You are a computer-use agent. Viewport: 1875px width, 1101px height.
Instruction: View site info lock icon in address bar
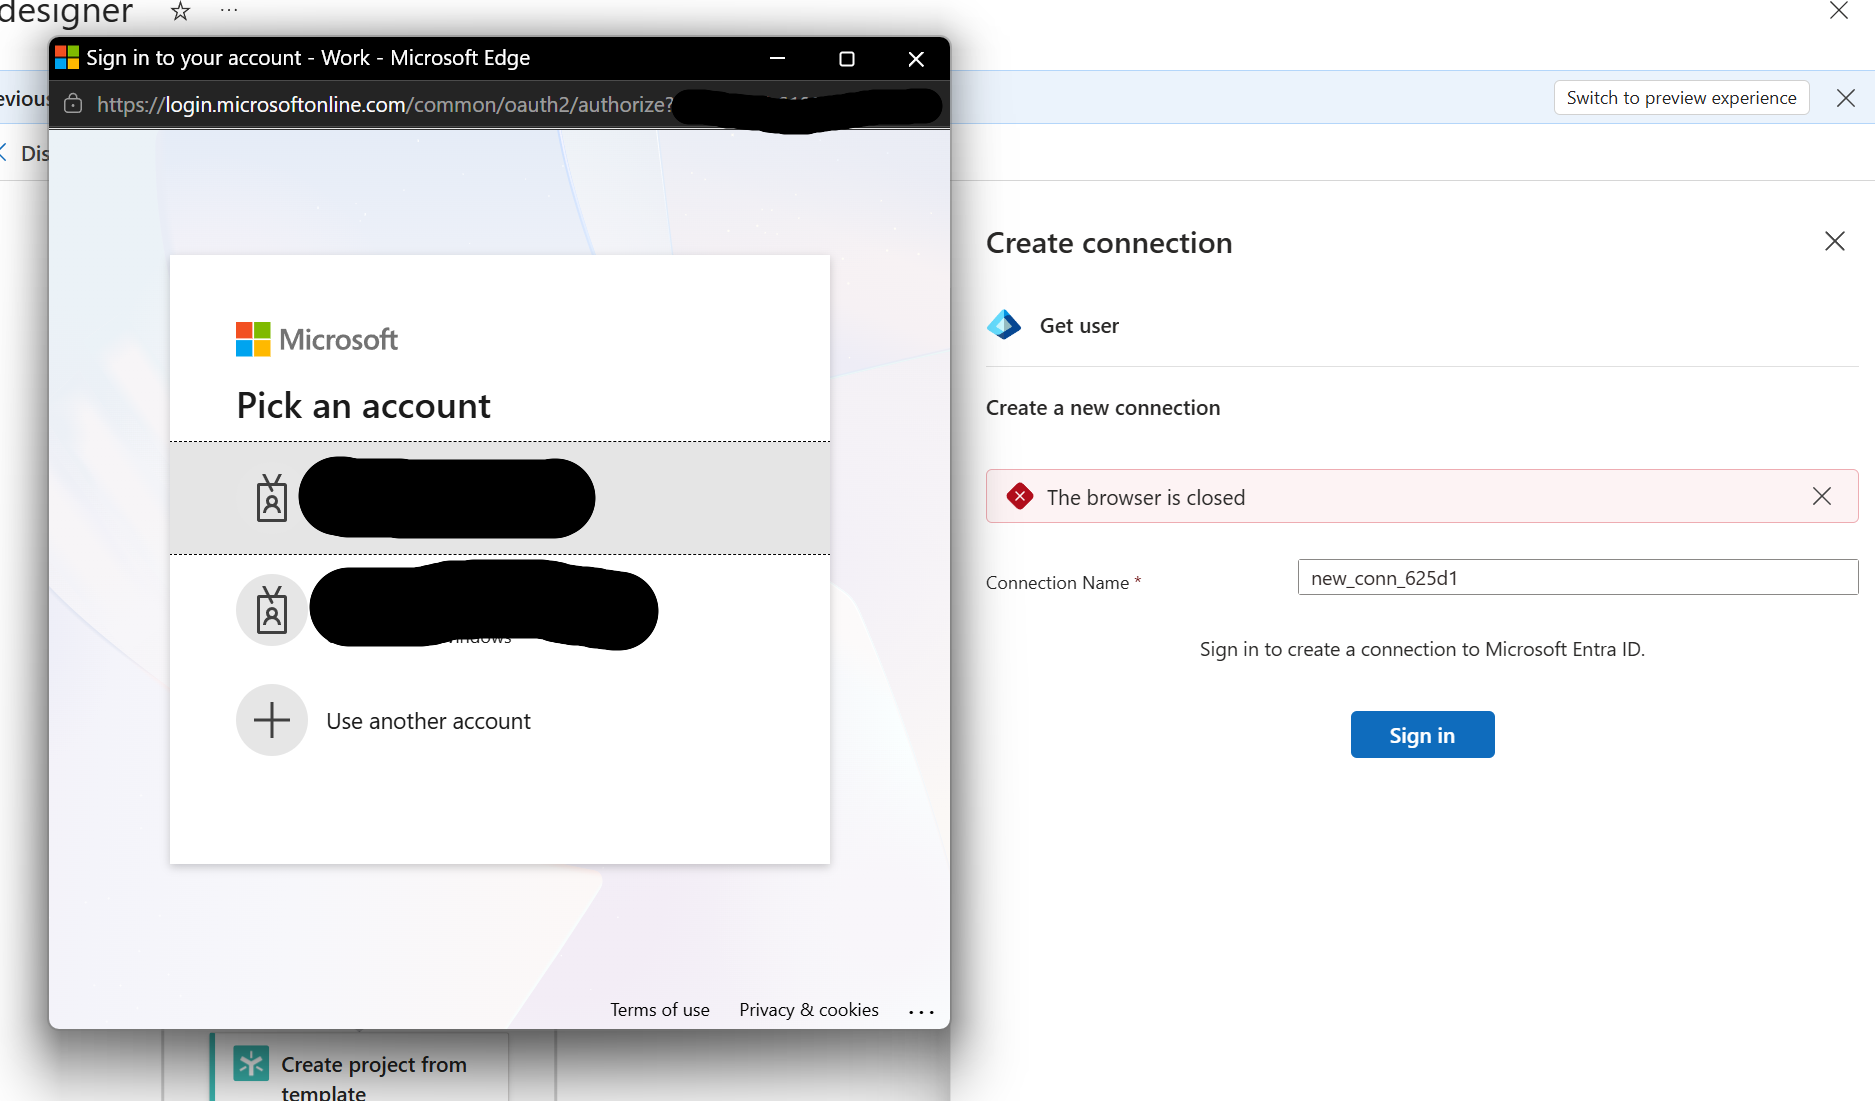tap(73, 104)
